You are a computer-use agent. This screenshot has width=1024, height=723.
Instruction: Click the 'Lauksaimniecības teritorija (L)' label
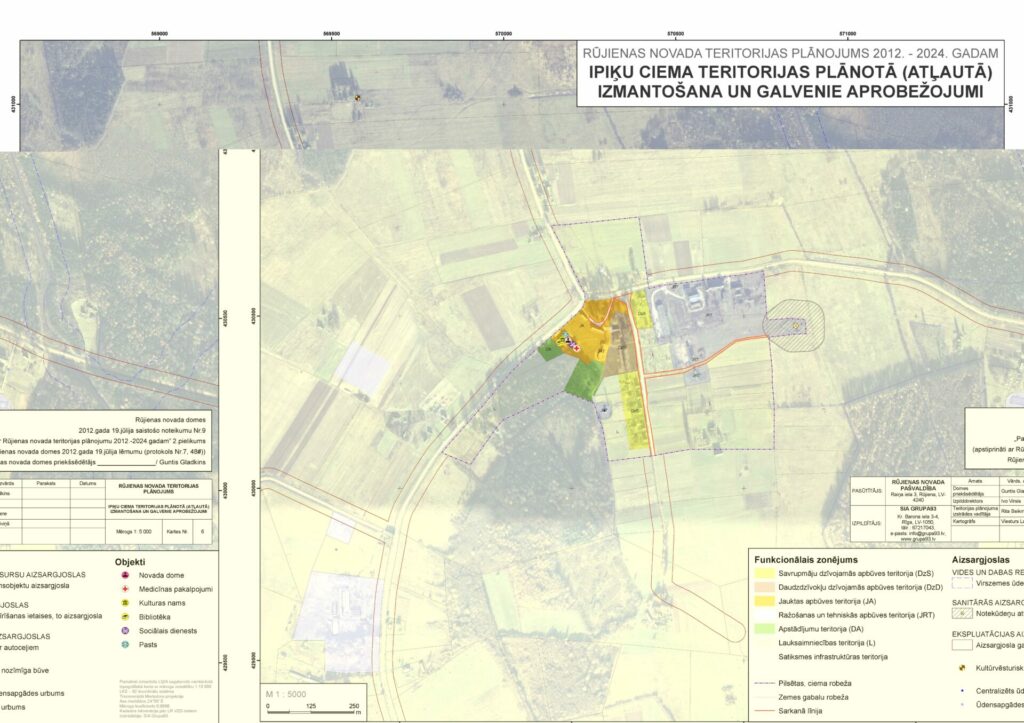point(827,643)
